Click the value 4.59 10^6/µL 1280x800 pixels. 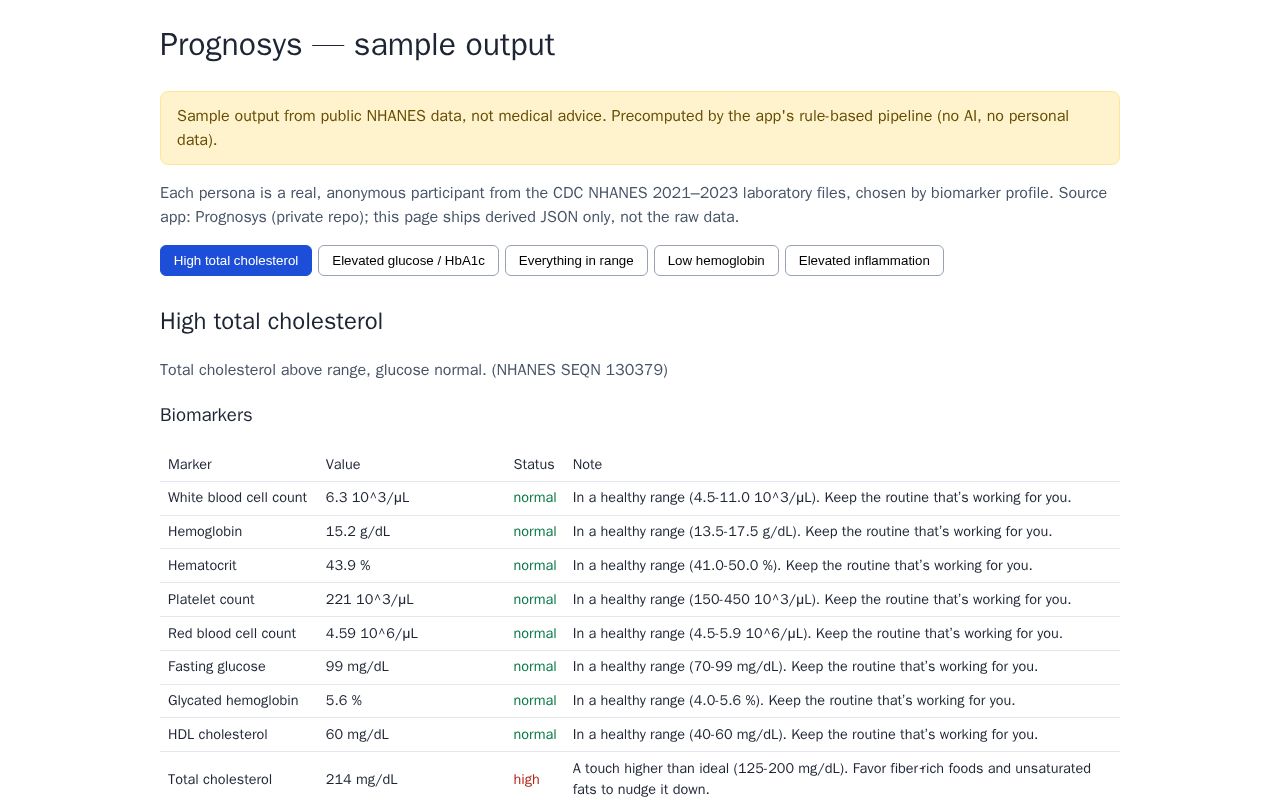tap(372, 634)
